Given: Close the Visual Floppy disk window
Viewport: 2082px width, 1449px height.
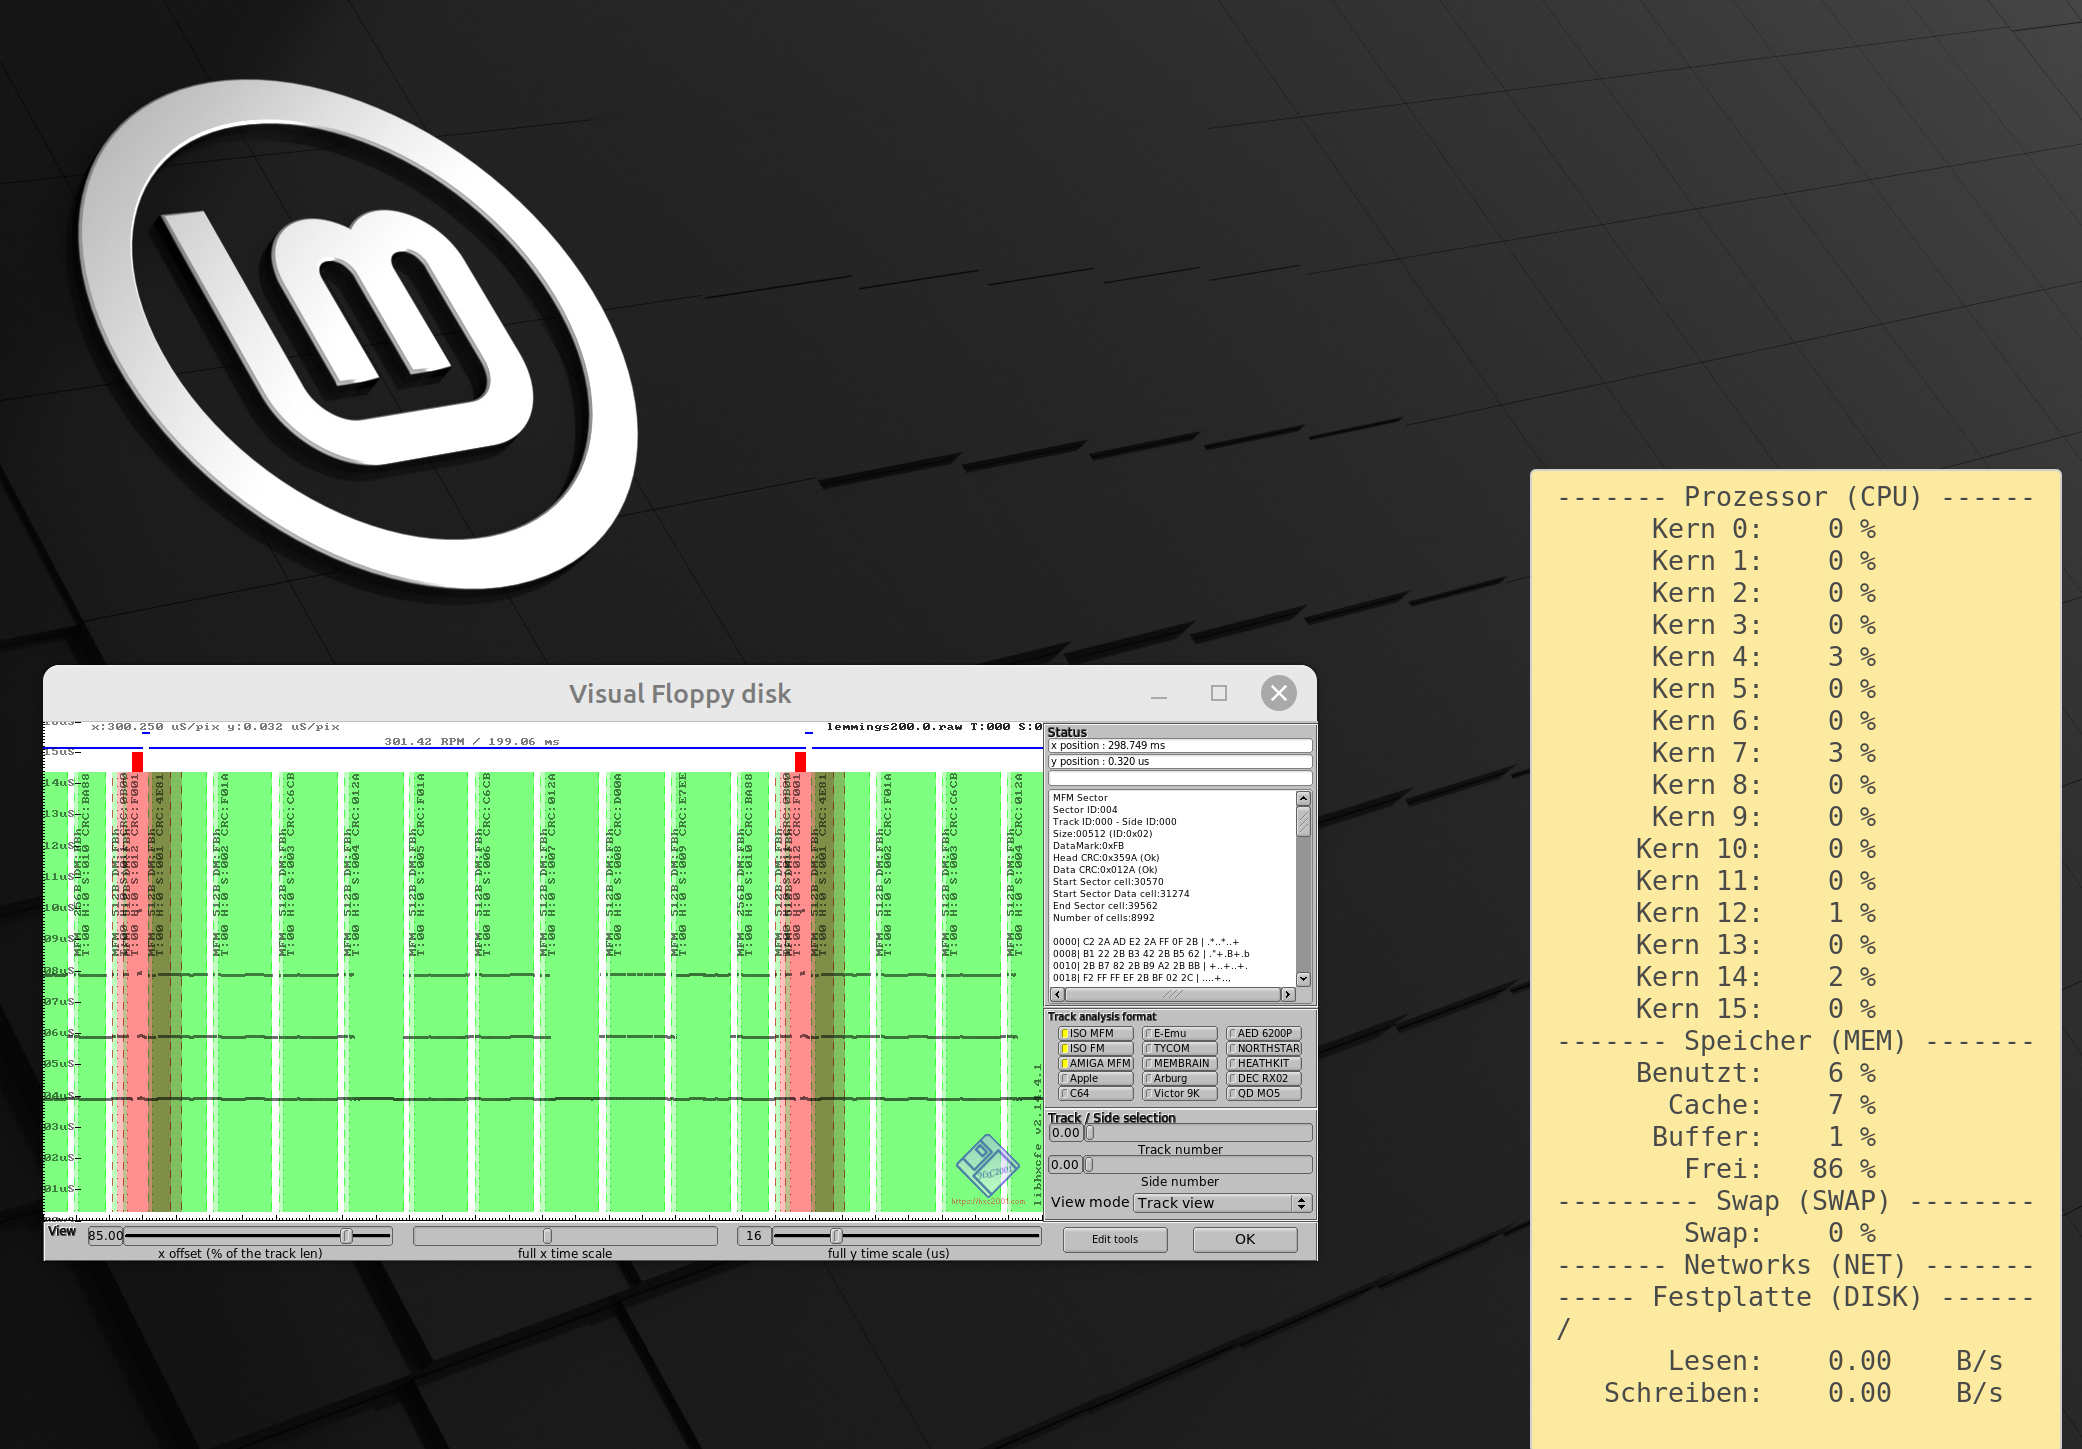Looking at the screenshot, I should pos(1279,693).
